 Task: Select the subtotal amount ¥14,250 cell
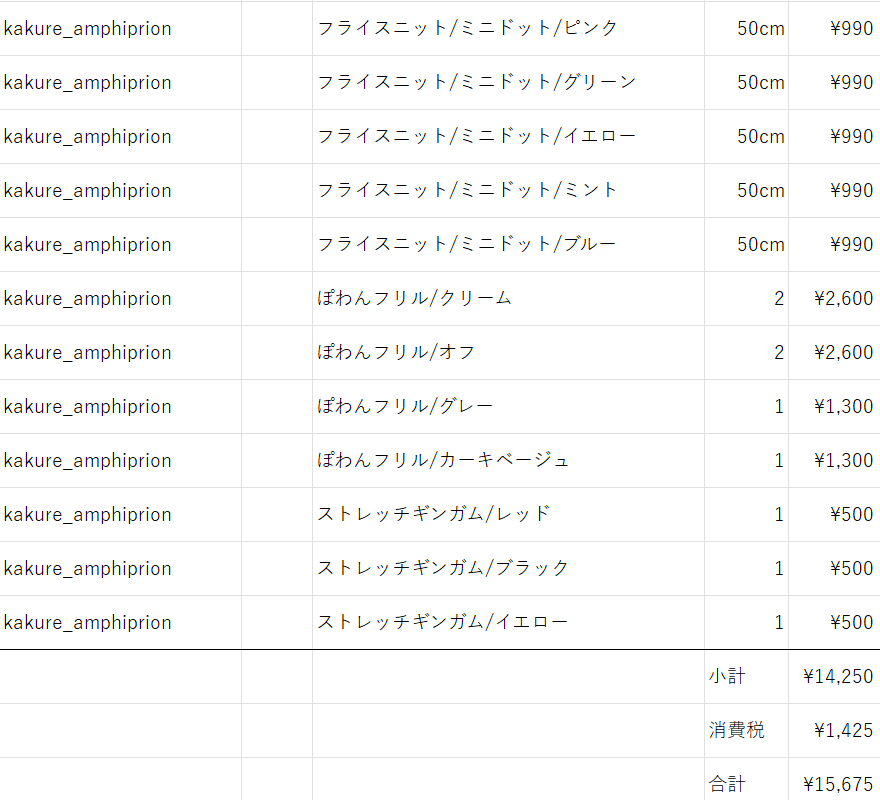835,676
